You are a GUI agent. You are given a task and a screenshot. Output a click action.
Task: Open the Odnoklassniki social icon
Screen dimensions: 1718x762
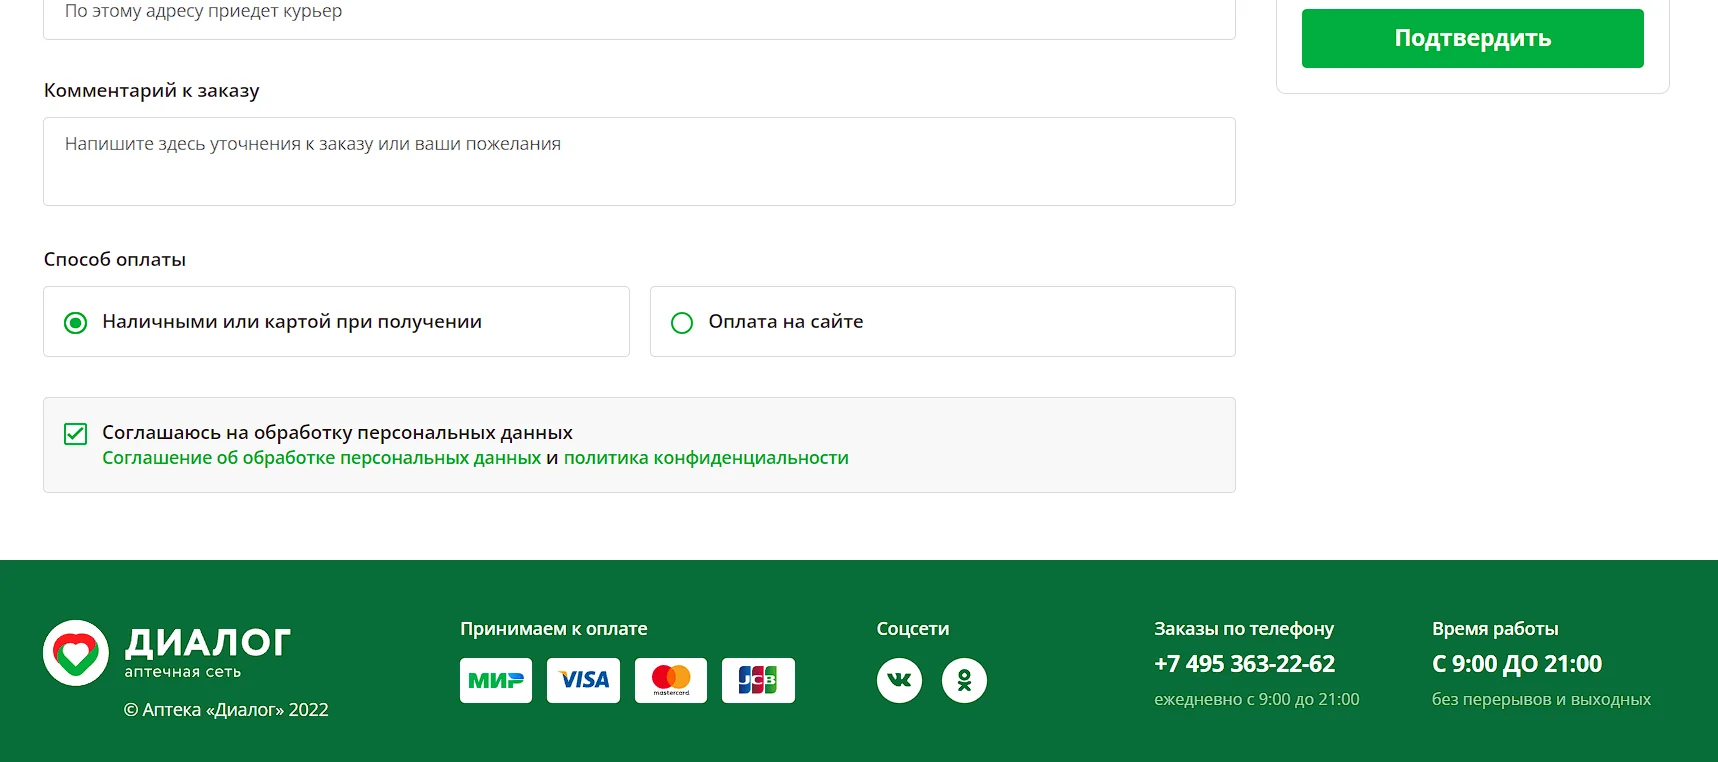point(964,681)
